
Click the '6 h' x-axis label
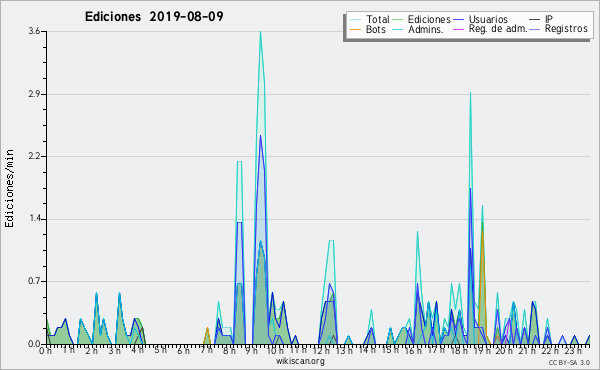183,350
